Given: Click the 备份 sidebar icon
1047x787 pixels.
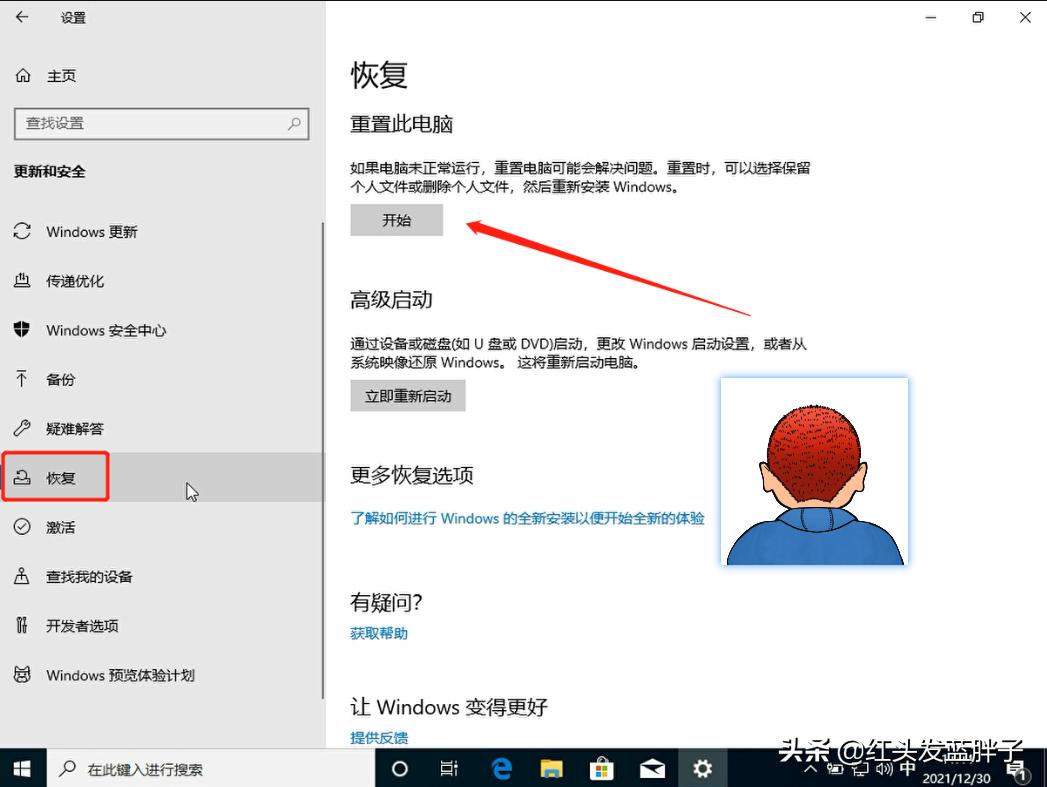Looking at the screenshot, I should (x=60, y=379).
